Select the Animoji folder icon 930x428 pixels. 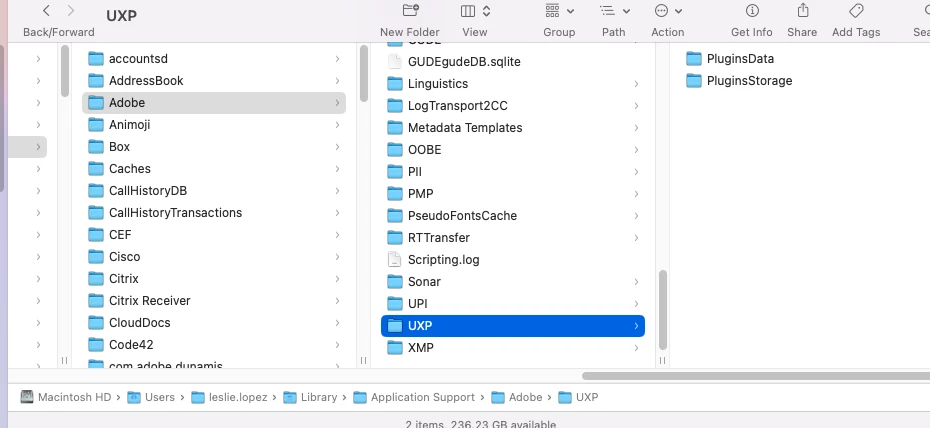click(x=96, y=124)
